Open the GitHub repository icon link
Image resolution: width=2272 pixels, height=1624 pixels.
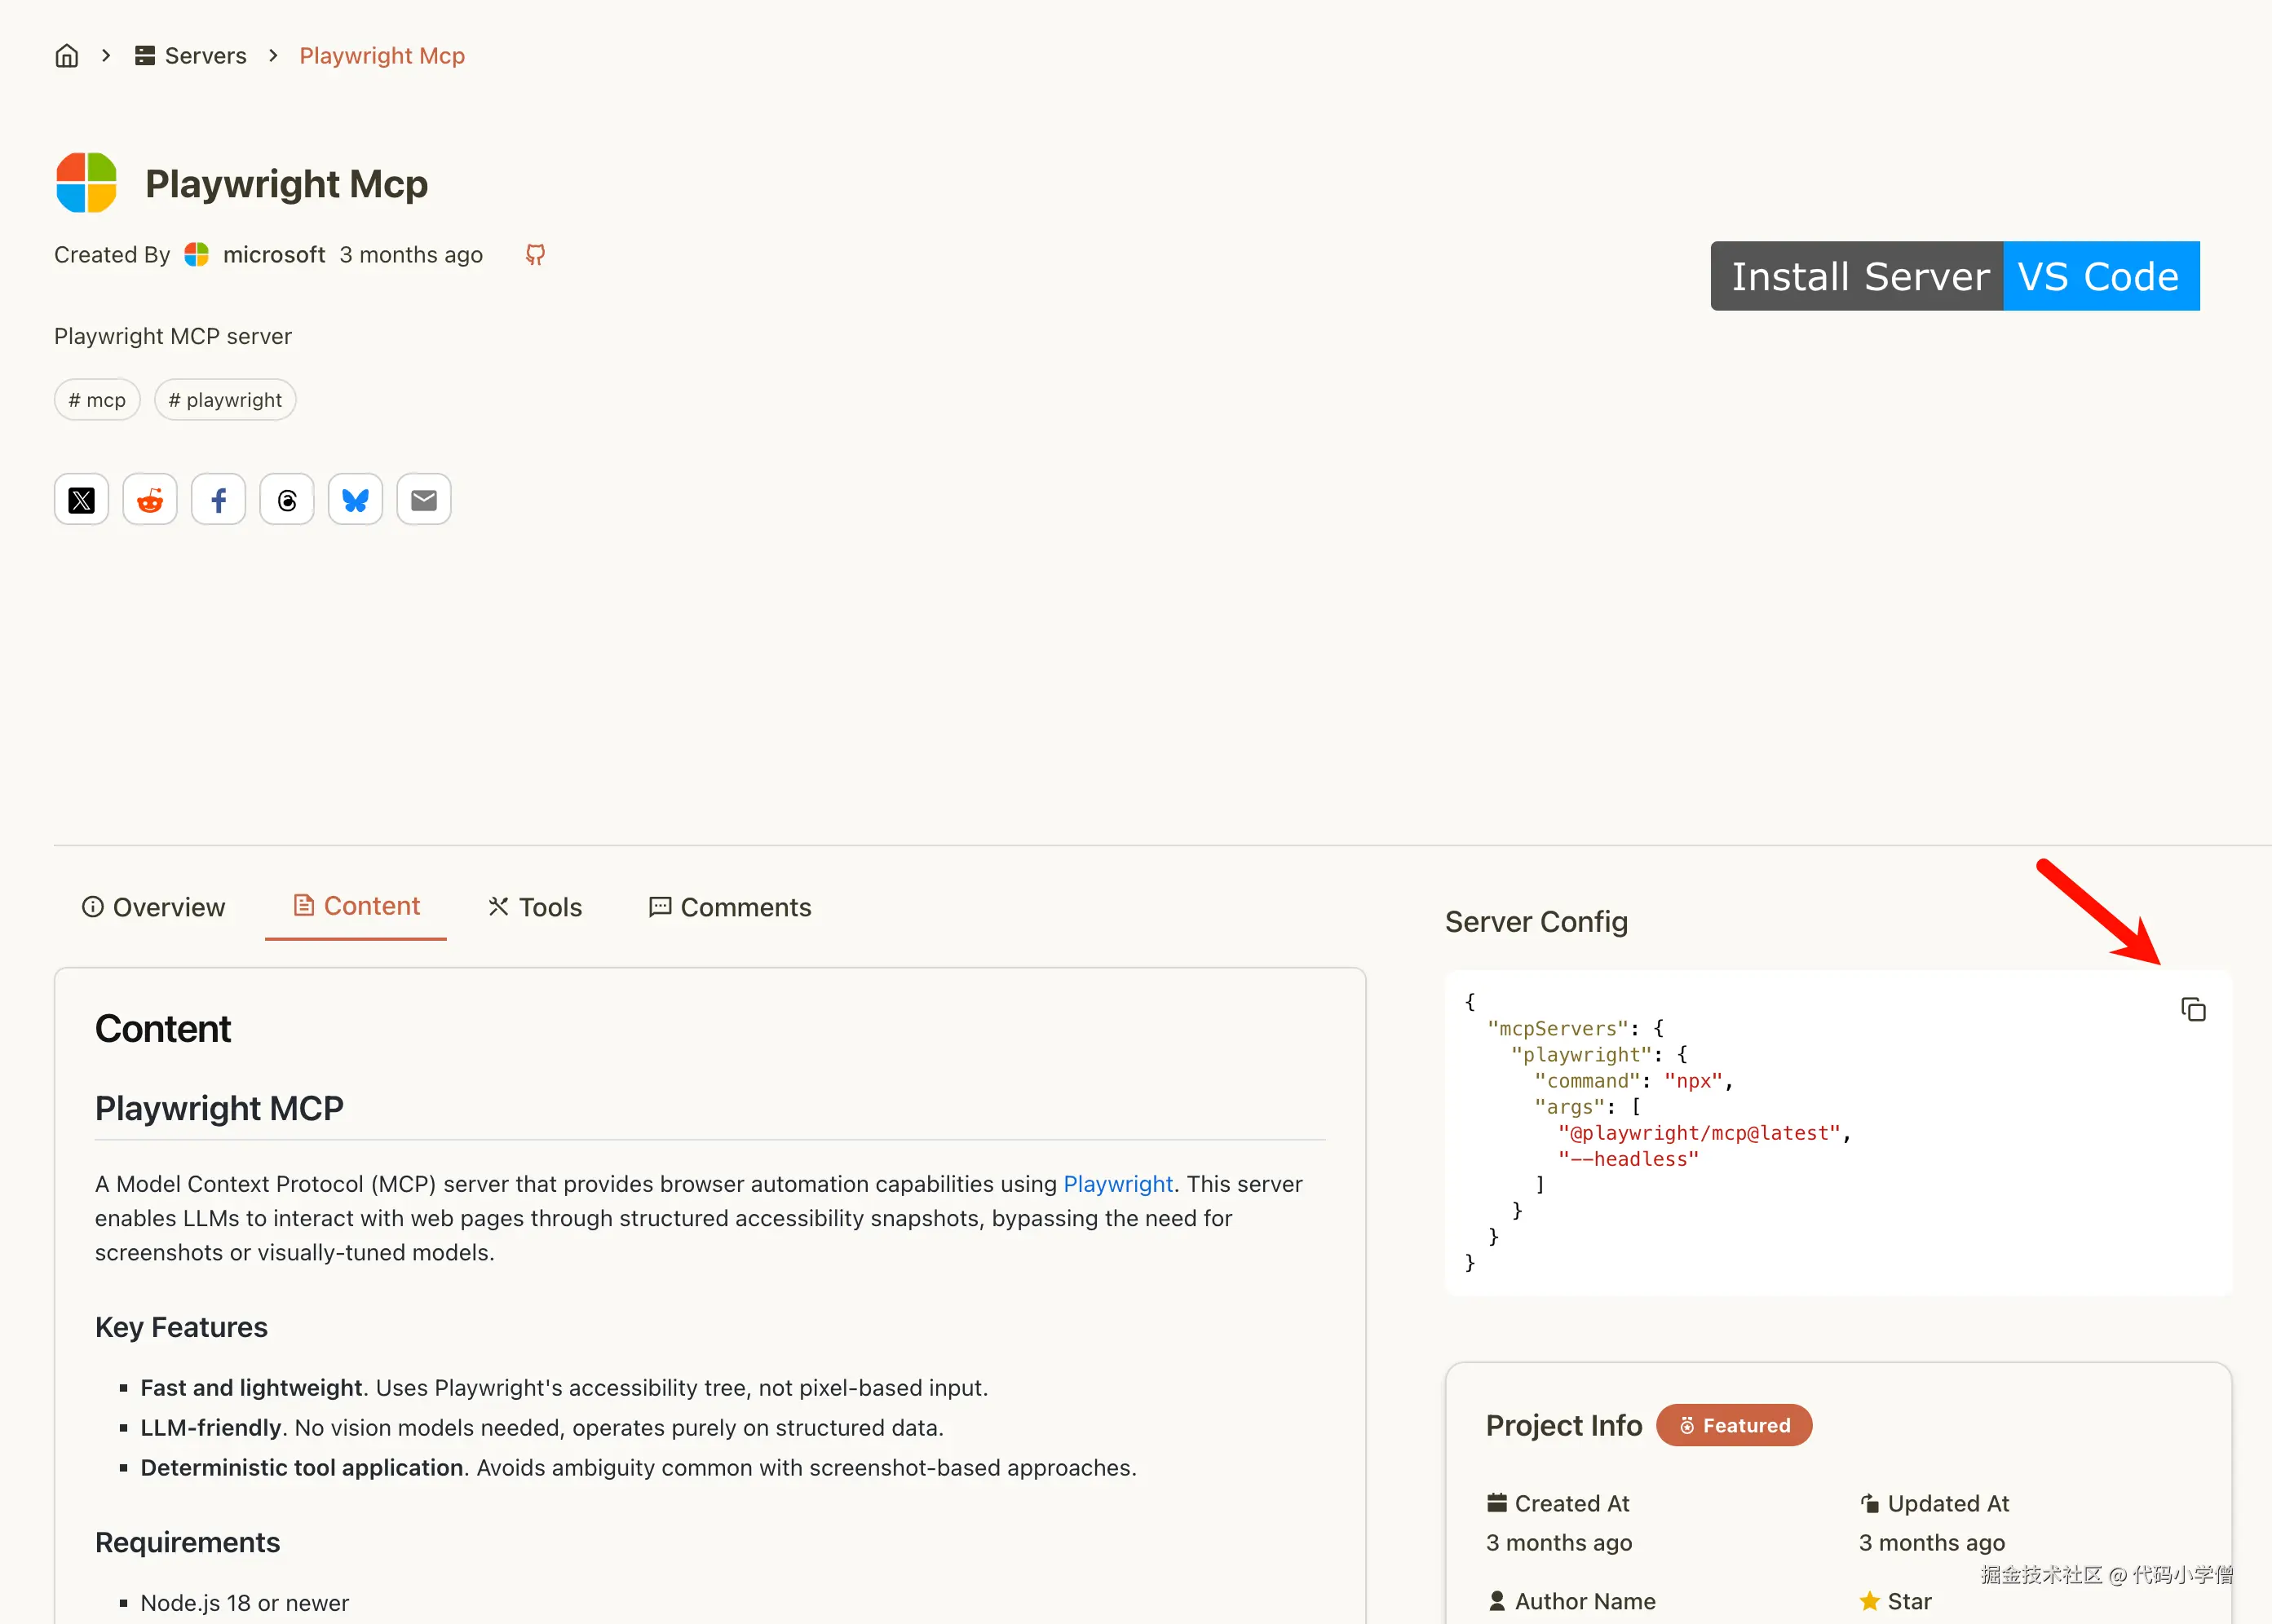tap(535, 255)
